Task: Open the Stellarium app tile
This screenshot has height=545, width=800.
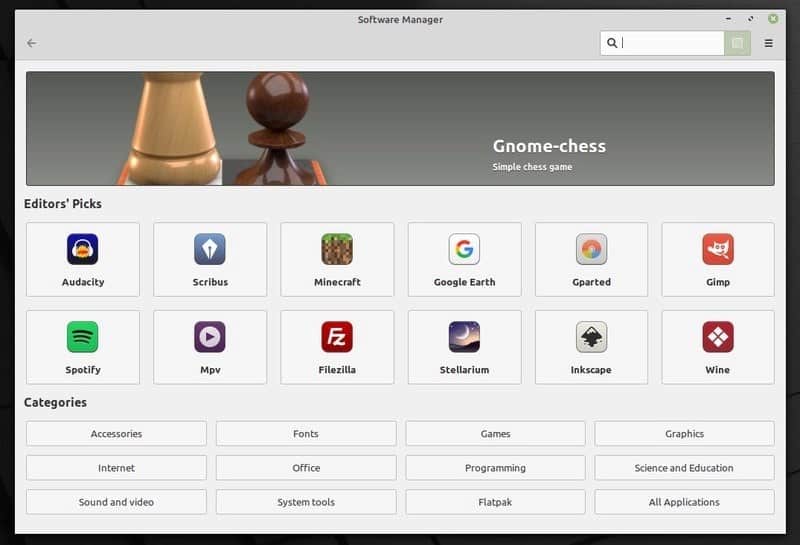Action: 464,338
